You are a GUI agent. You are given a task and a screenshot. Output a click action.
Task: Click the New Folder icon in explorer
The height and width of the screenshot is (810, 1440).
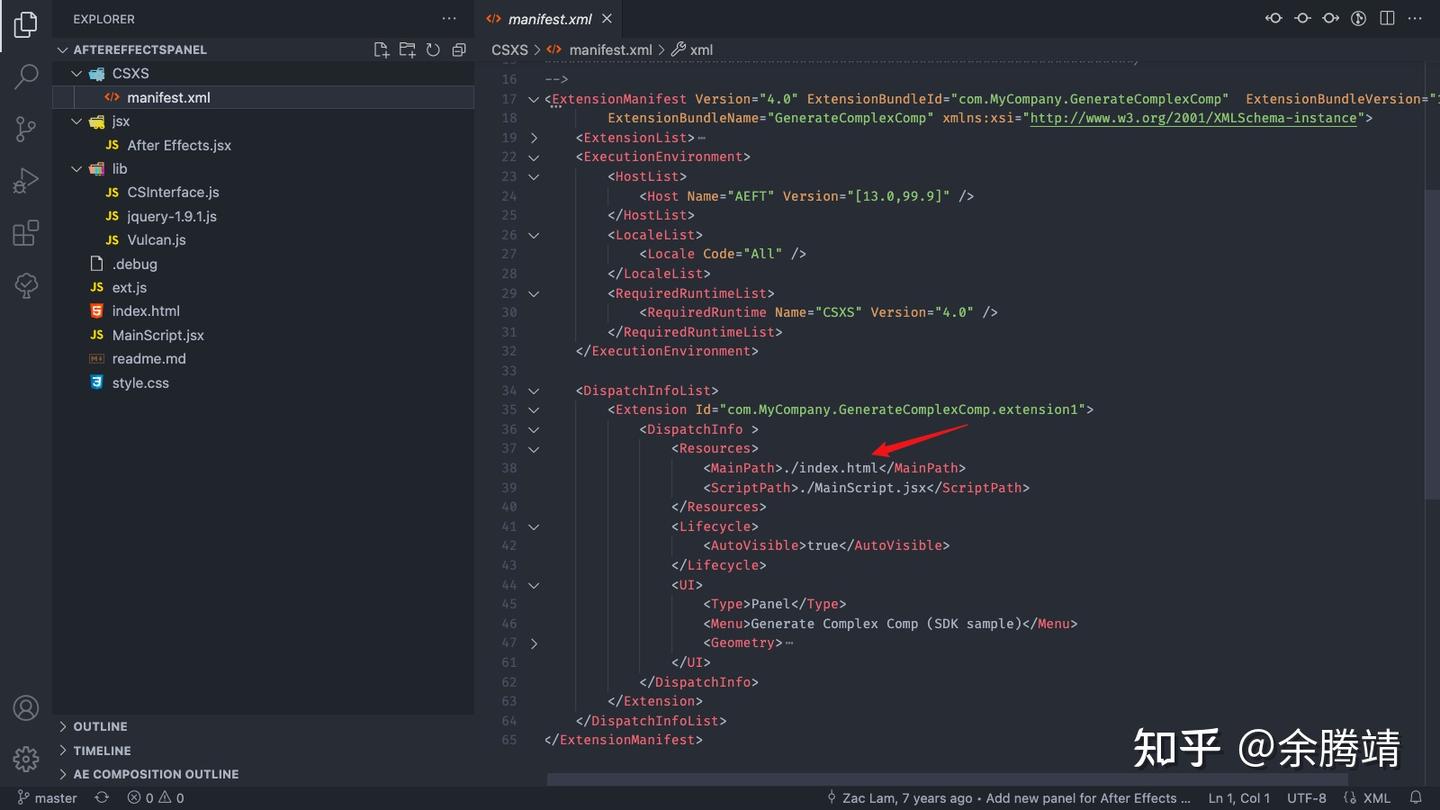click(x=407, y=50)
